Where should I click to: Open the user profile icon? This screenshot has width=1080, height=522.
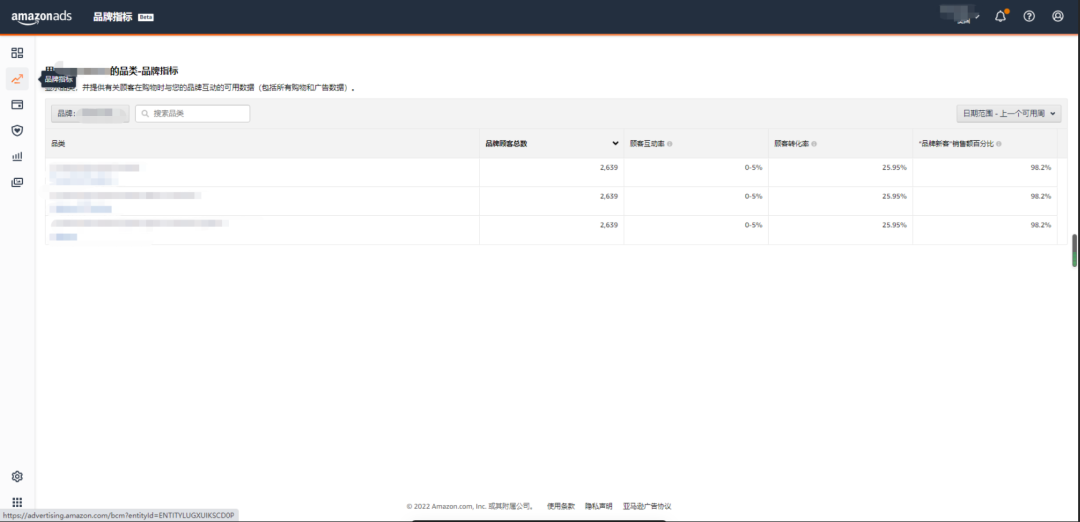pyautogui.click(x=1058, y=16)
